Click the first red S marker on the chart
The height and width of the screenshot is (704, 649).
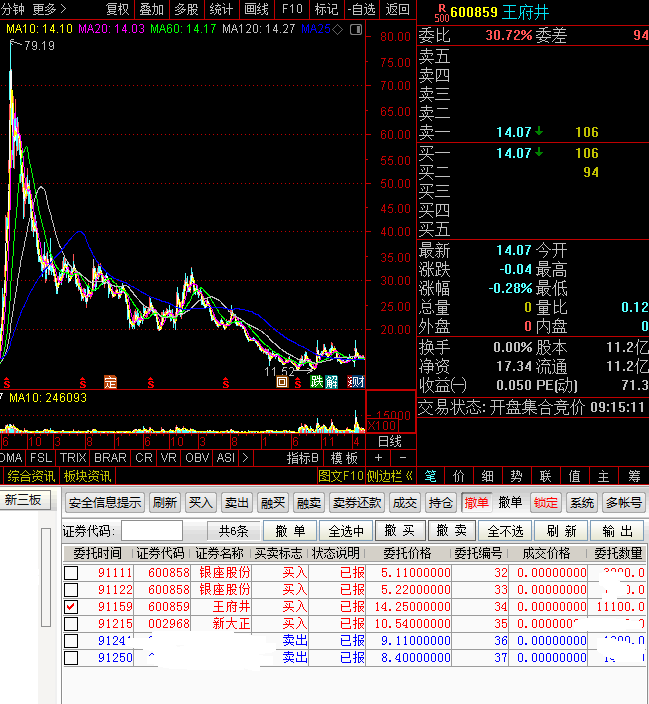pos(7,383)
